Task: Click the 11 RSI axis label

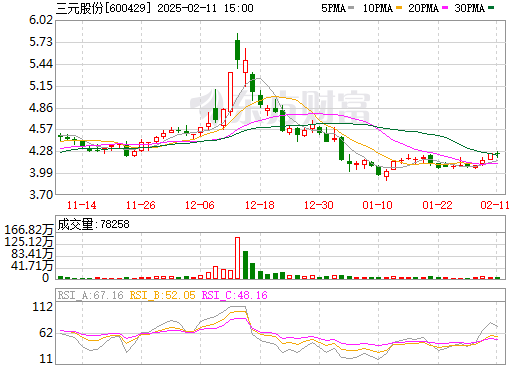Action: tap(46, 359)
